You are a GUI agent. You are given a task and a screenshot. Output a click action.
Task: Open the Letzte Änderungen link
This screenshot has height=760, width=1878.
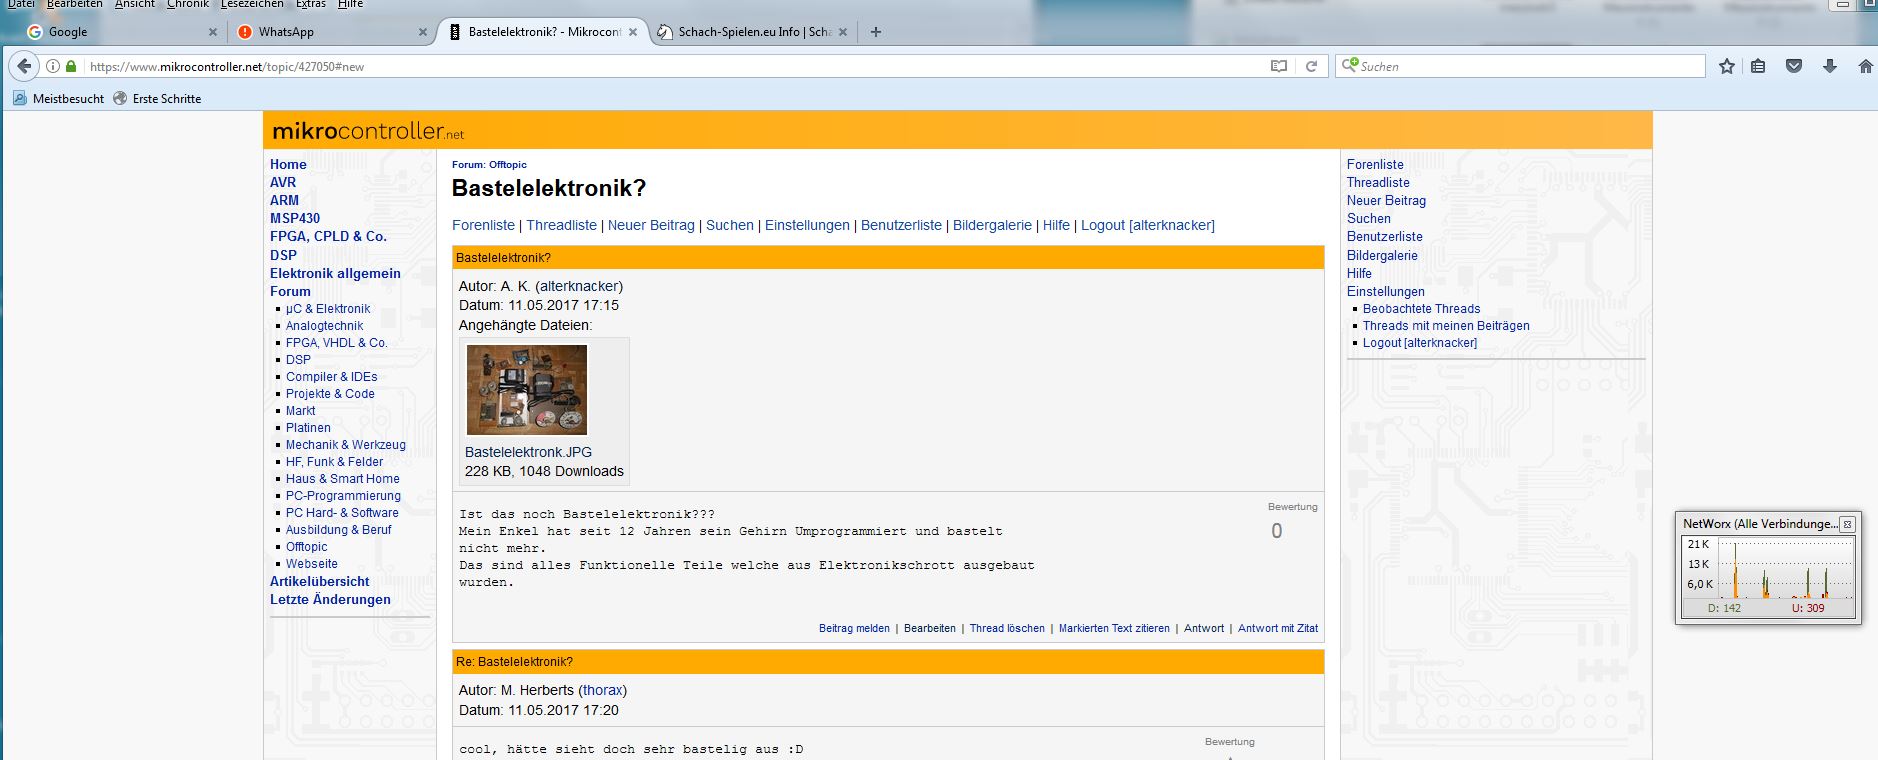point(330,599)
